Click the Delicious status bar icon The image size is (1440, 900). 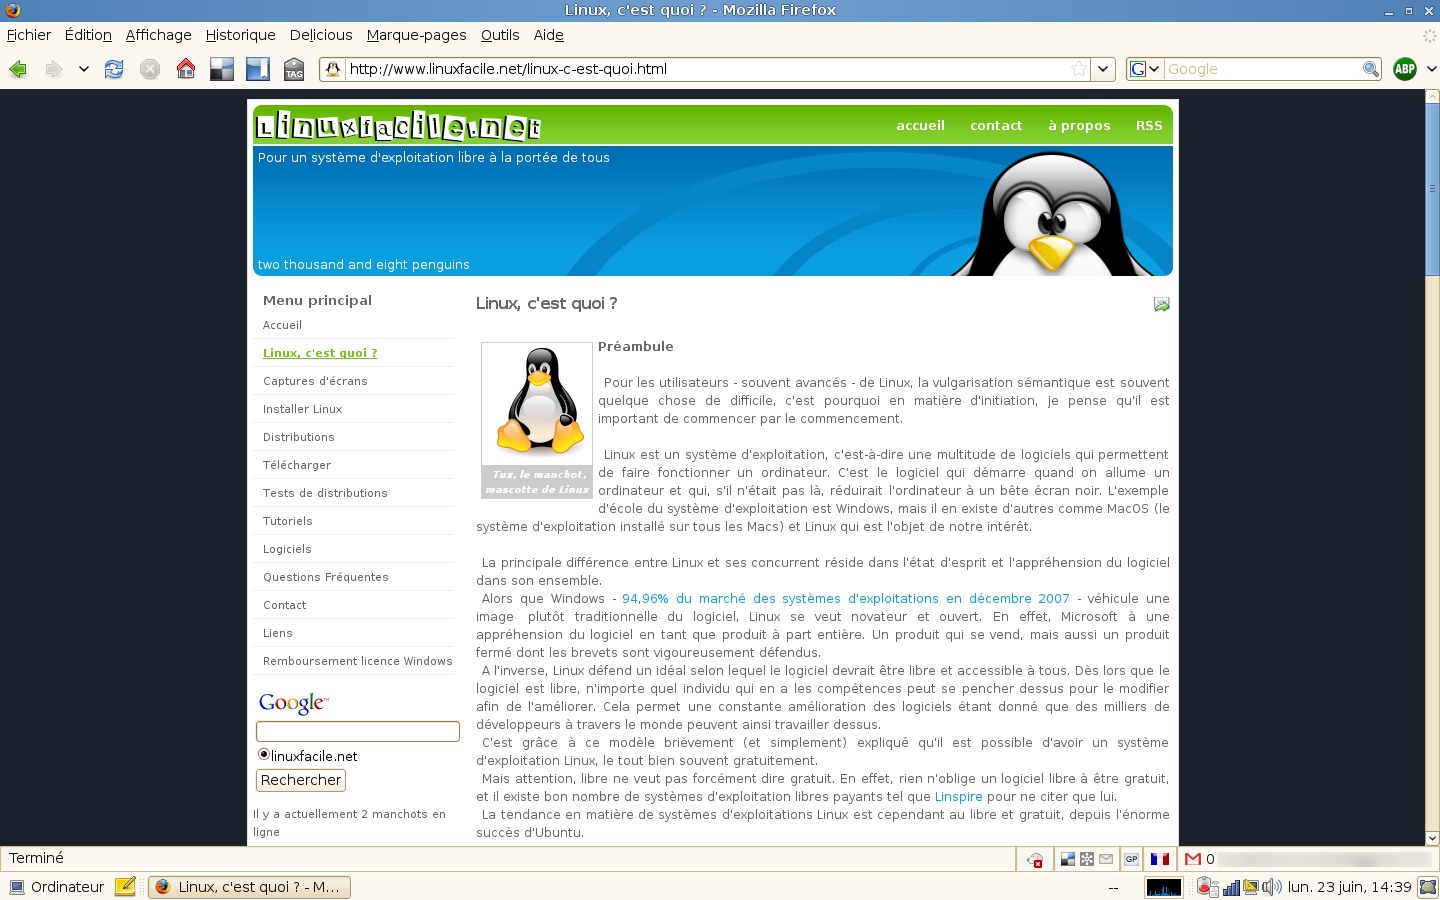point(1068,859)
